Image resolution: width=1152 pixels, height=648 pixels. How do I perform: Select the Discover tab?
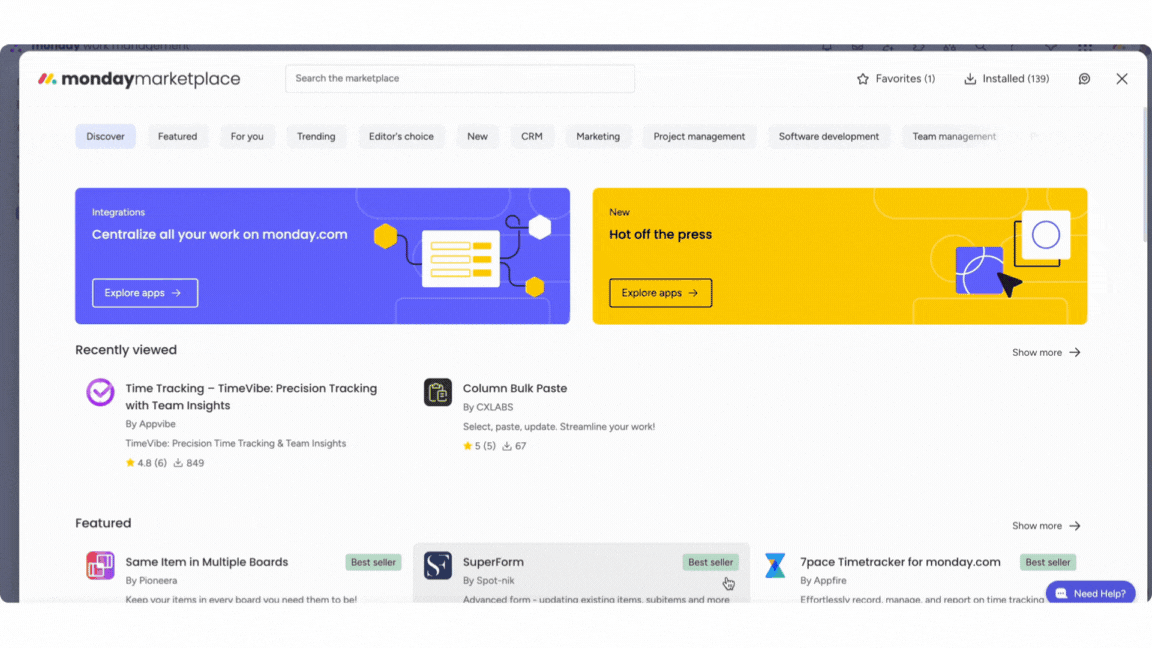pos(105,137)
